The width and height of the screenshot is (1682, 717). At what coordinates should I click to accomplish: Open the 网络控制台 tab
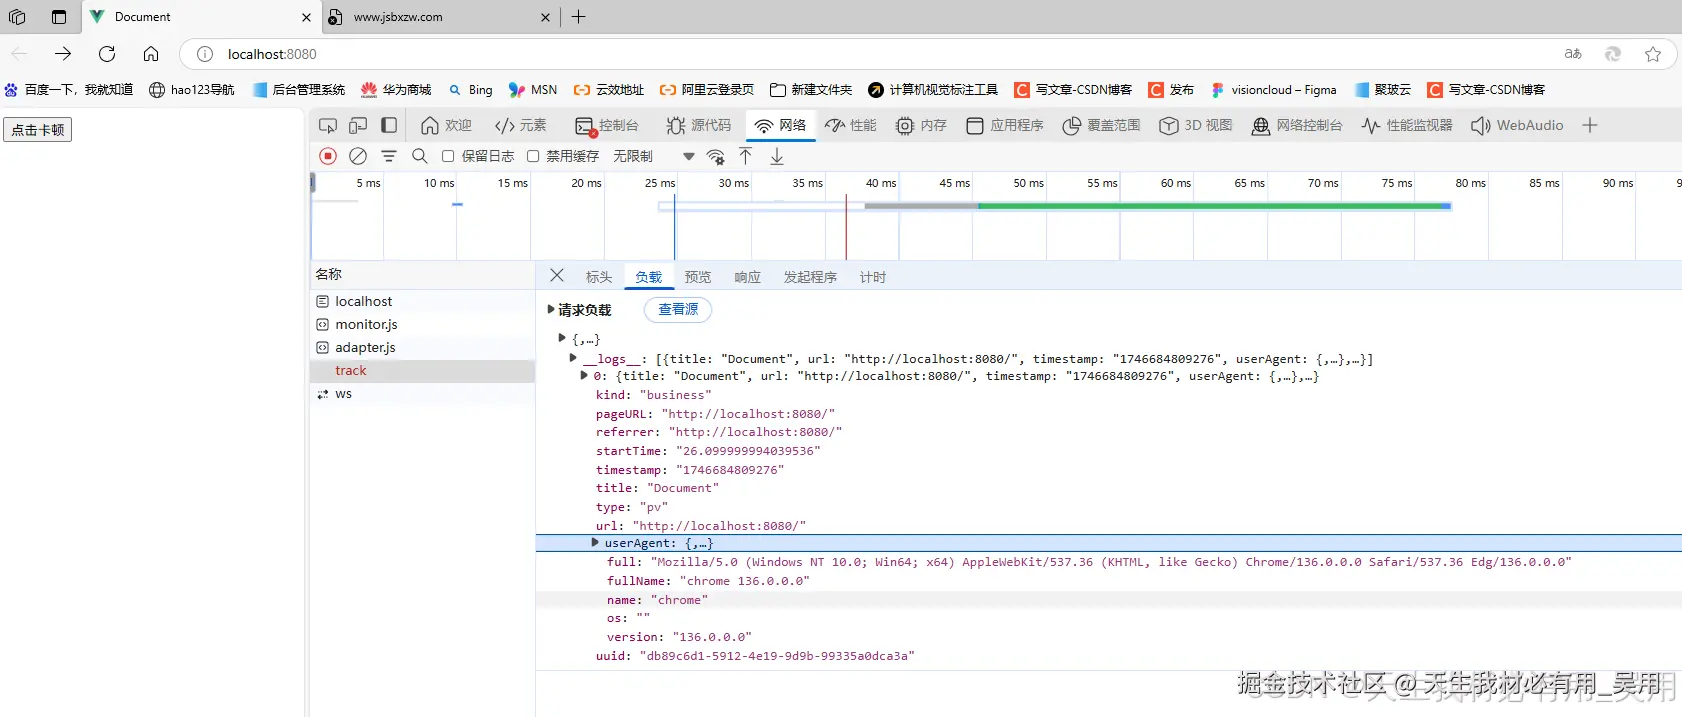(x=1297, y=126)
